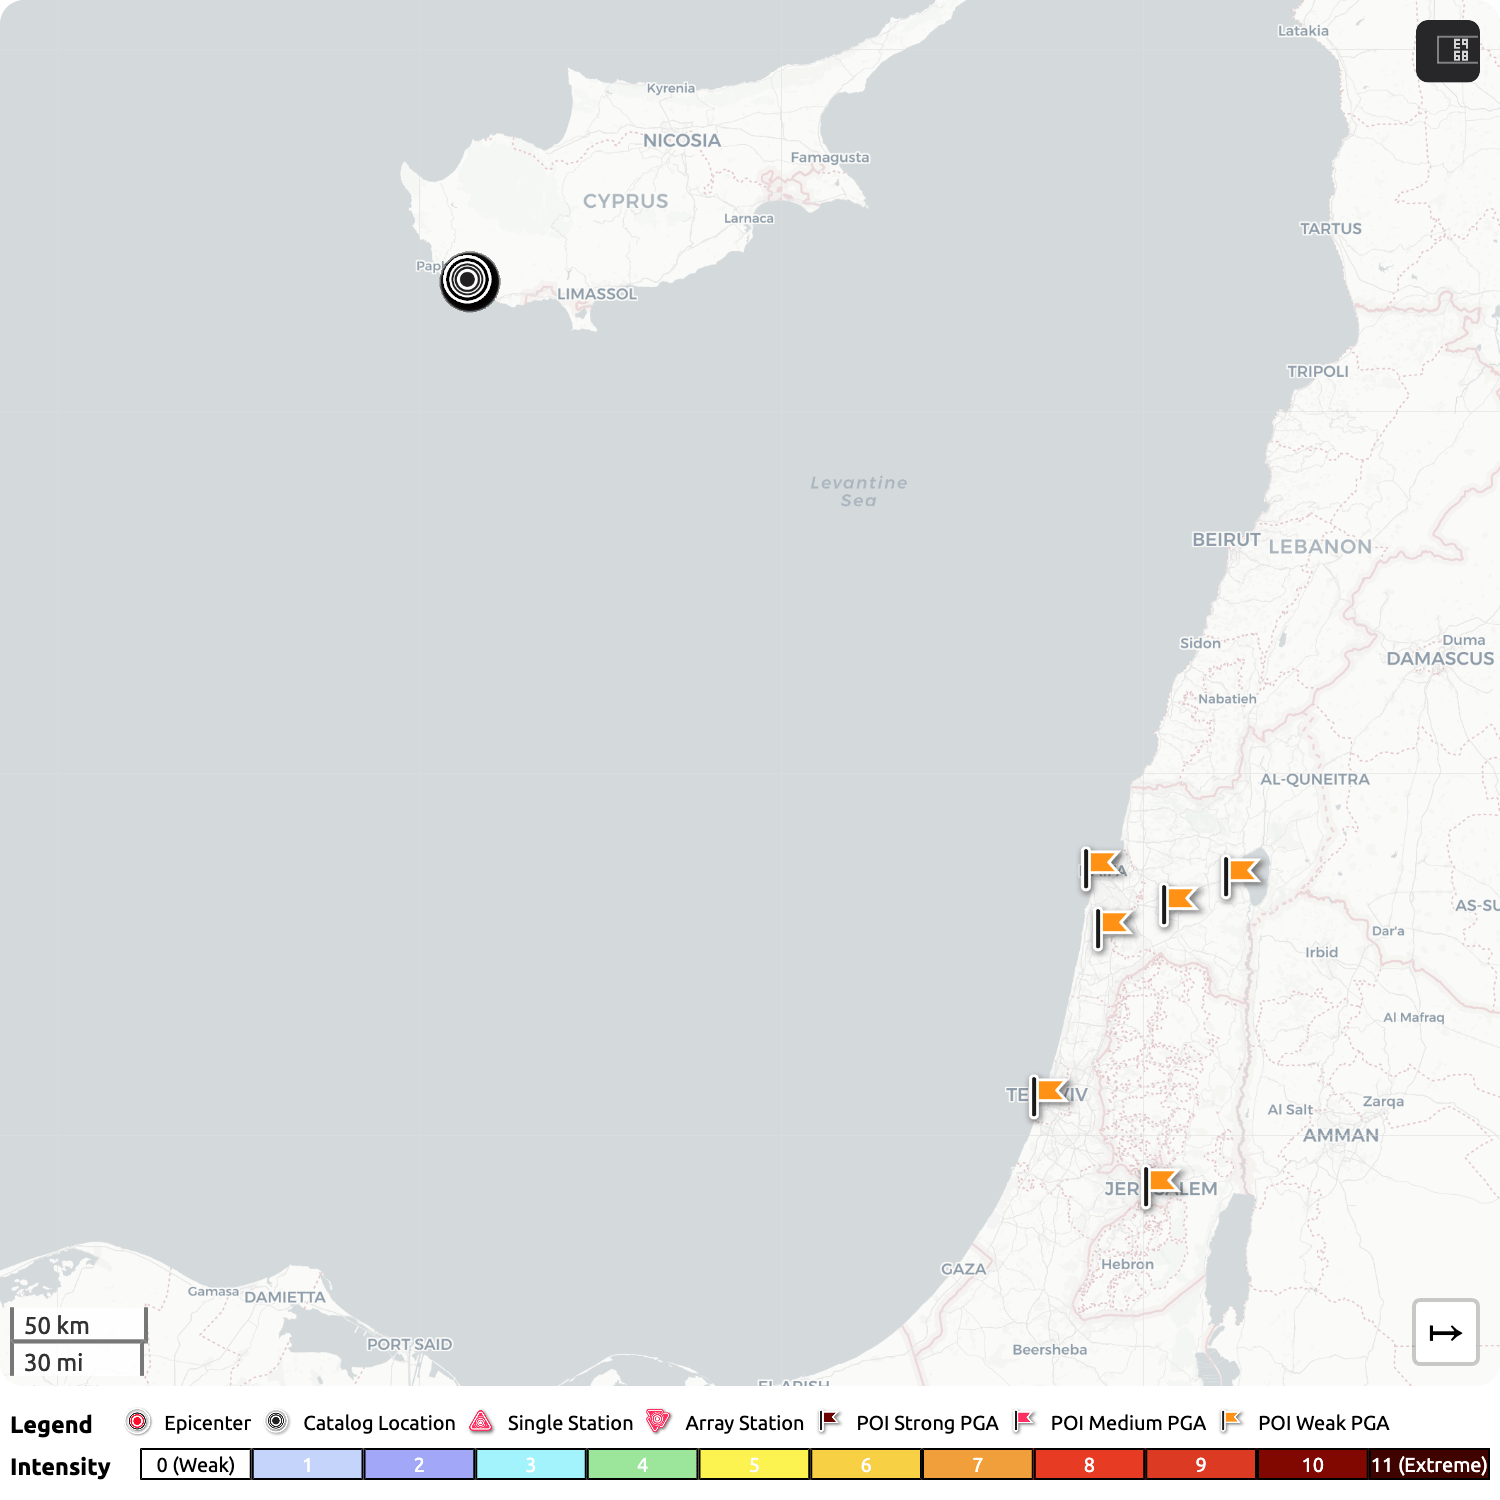Click the 11 (Extreme) intensity swatch

click(x=1428, y=1465)
